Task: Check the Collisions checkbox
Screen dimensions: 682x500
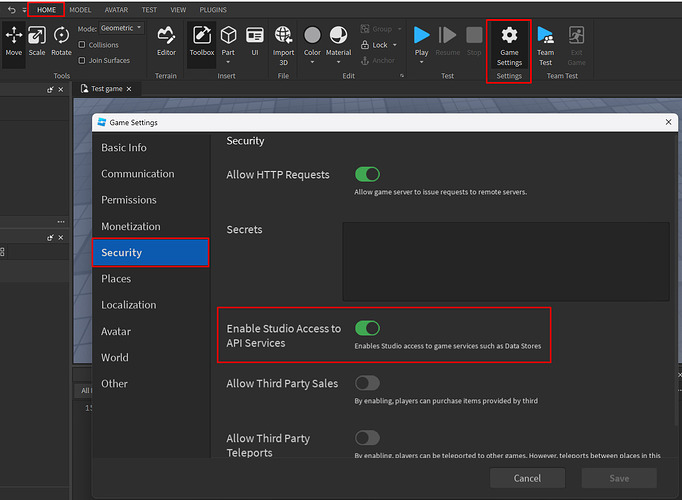Action: 82,45
